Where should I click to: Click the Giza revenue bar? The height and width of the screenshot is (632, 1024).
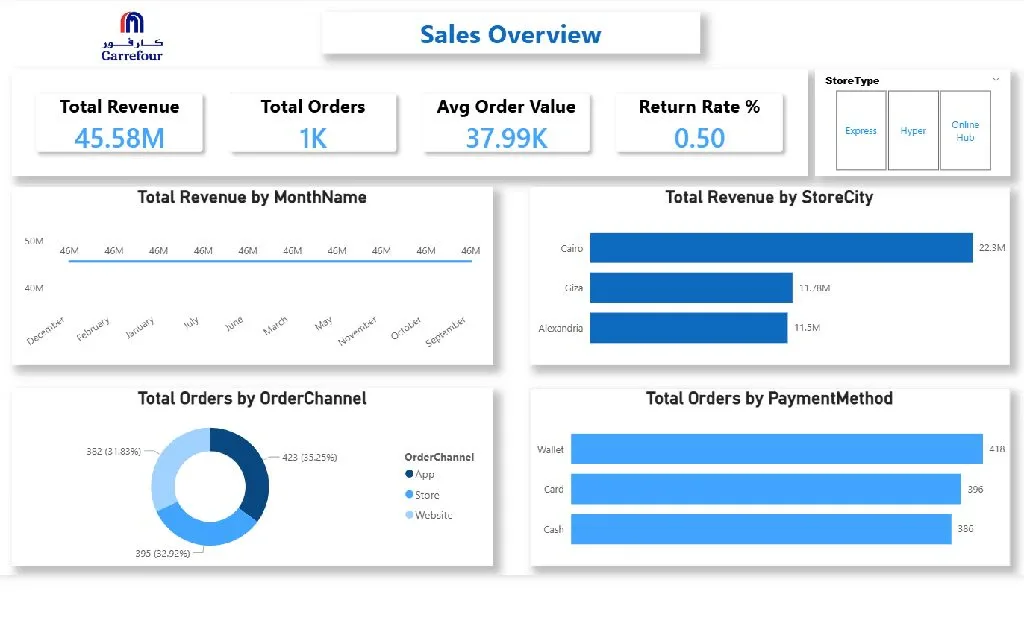click(x=691, y=288)
